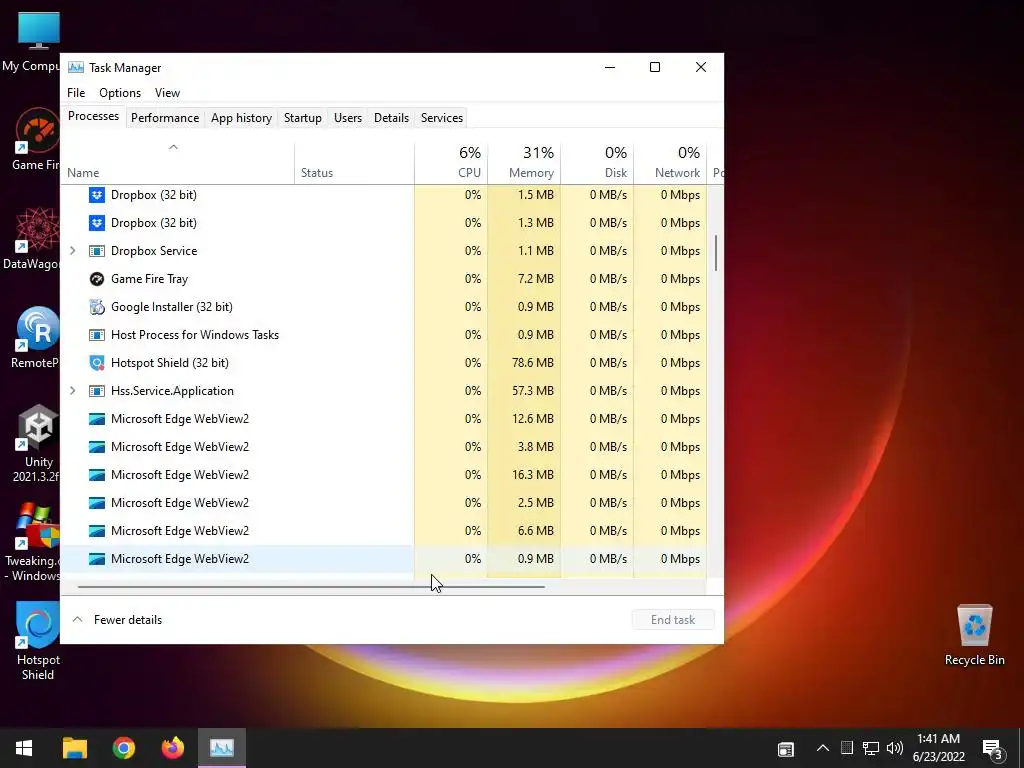The image size is (1024, 768).
Task: Sort processes by the Status column
Action: click(x=354, y=162)
